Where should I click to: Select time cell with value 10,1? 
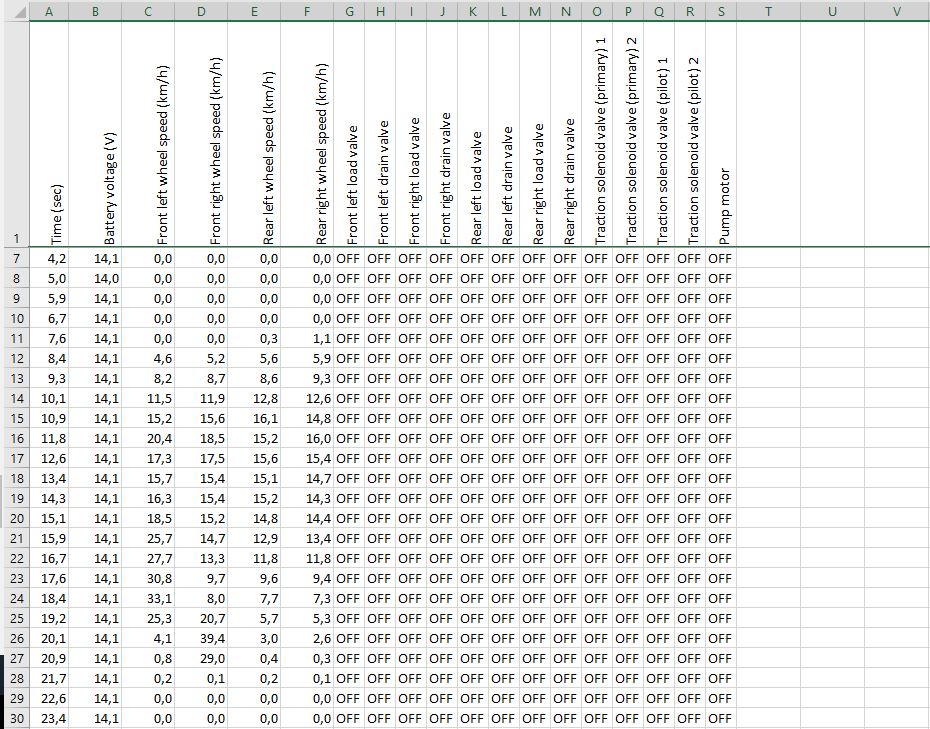click(49, 398)
